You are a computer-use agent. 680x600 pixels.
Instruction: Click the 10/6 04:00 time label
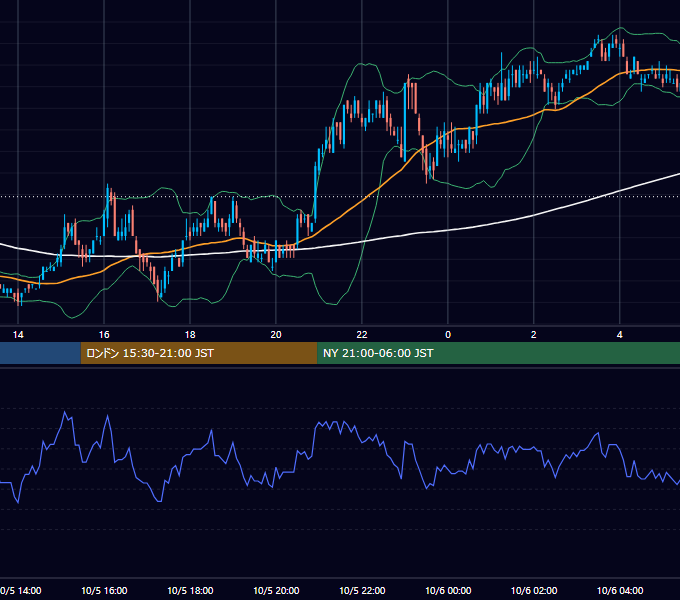point(620,590)
